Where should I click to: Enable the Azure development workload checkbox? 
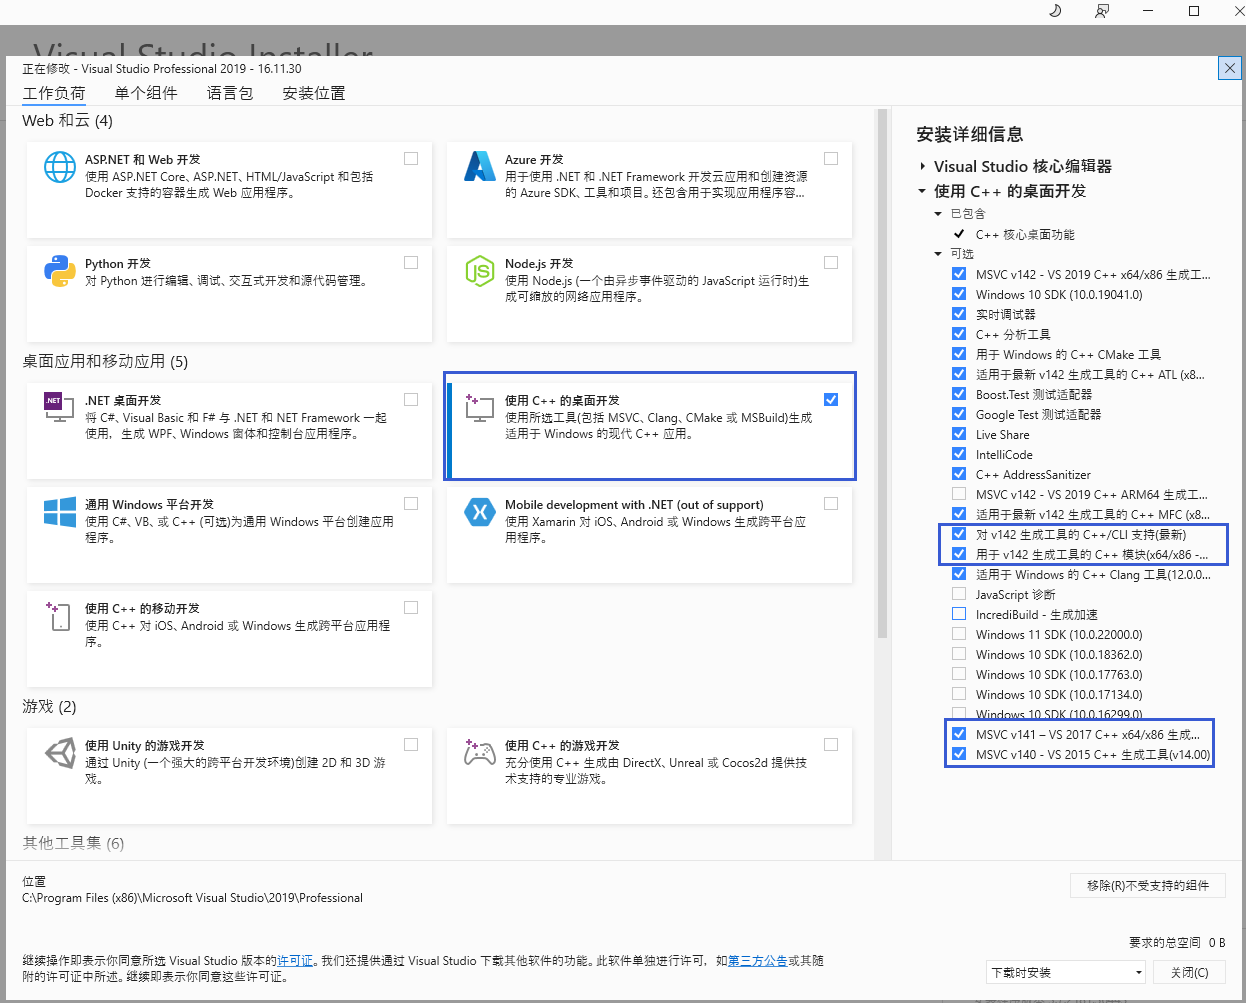tap(831, 158)
